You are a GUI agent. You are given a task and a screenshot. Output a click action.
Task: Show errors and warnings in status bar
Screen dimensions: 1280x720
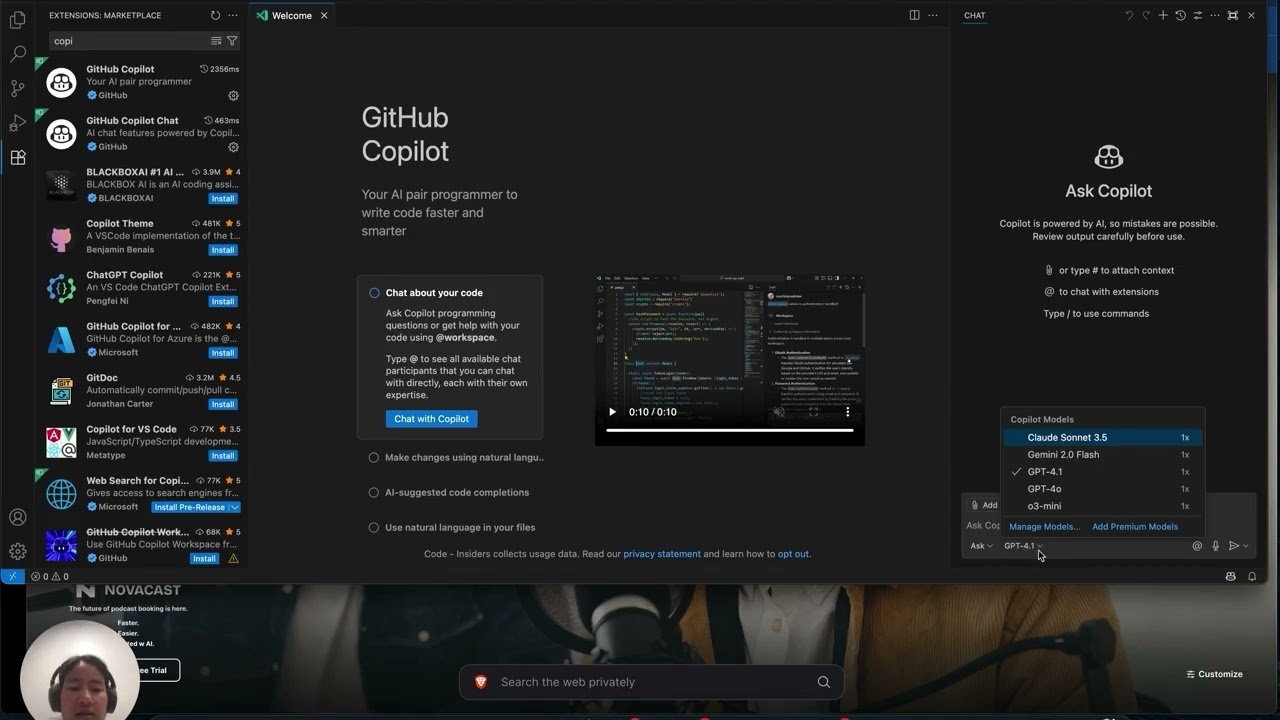[x=50, y=576]
